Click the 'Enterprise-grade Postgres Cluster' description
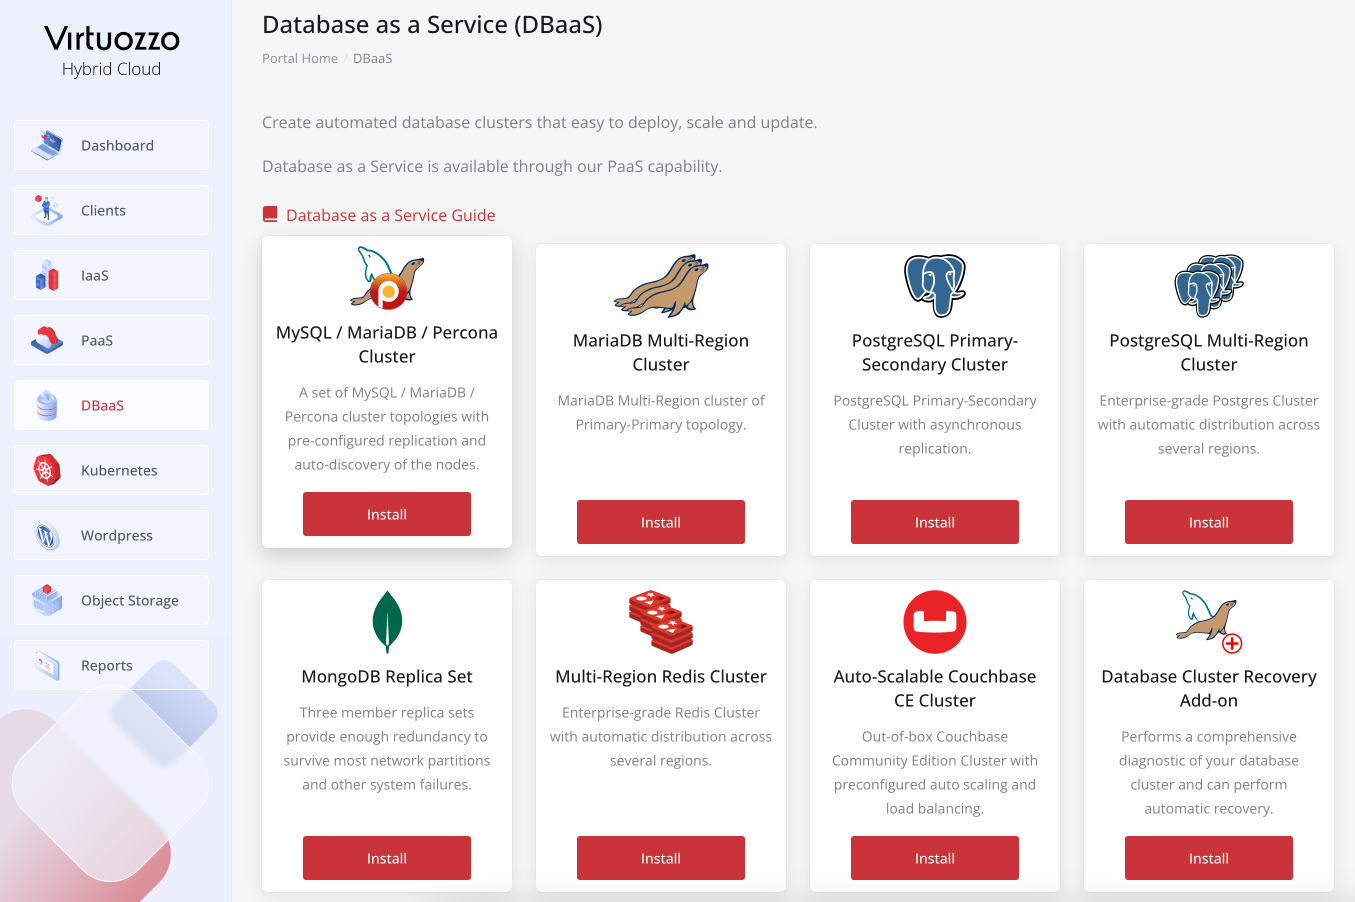The height and width of the screenshot is (902, 1355). point(1209,425)
